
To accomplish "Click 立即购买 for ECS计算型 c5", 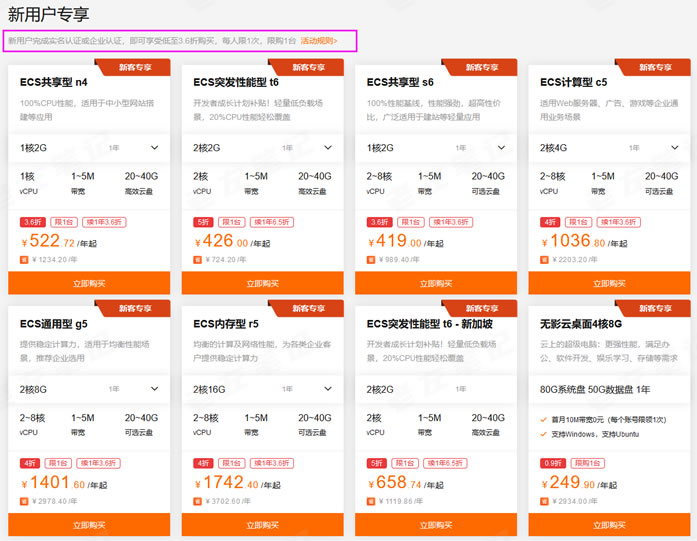I will point(609,283).
